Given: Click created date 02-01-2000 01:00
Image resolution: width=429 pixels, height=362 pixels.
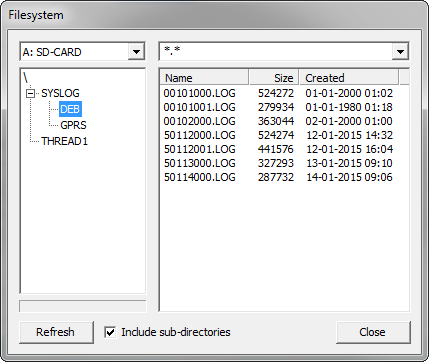Looking at the screenshot, I should (x=349, y=121).
